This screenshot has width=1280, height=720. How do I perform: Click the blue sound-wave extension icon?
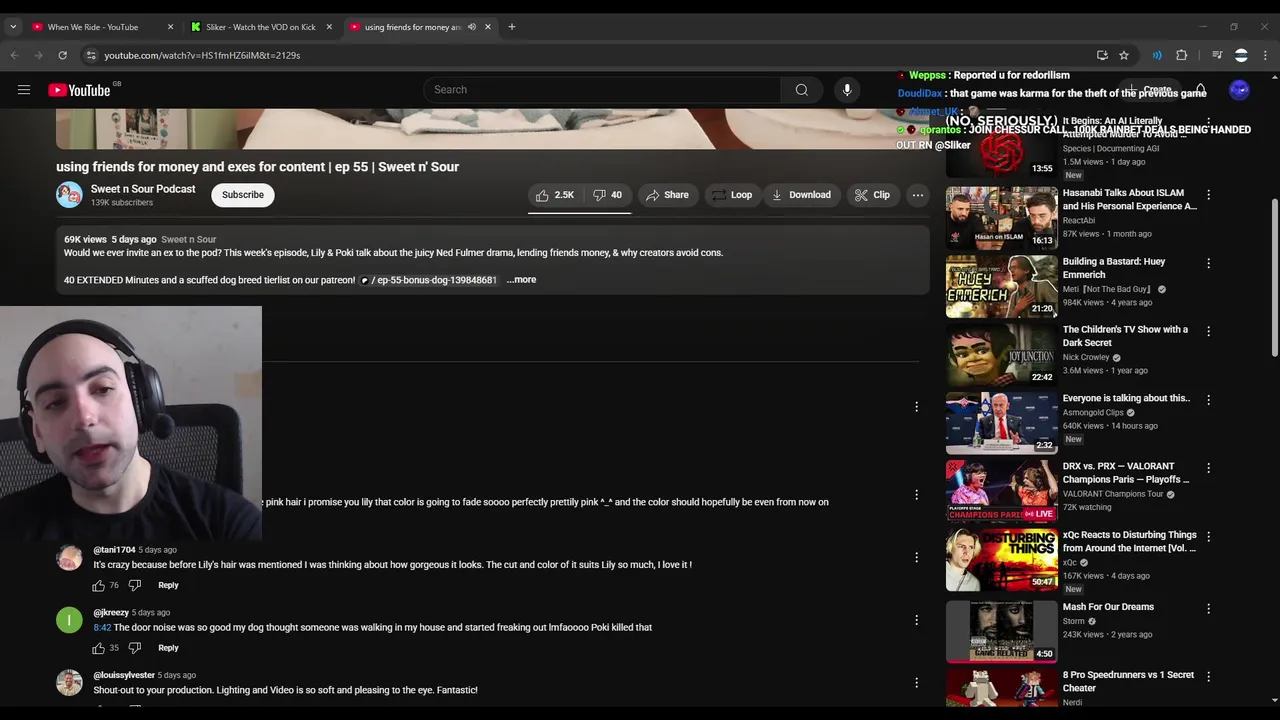1157,55
